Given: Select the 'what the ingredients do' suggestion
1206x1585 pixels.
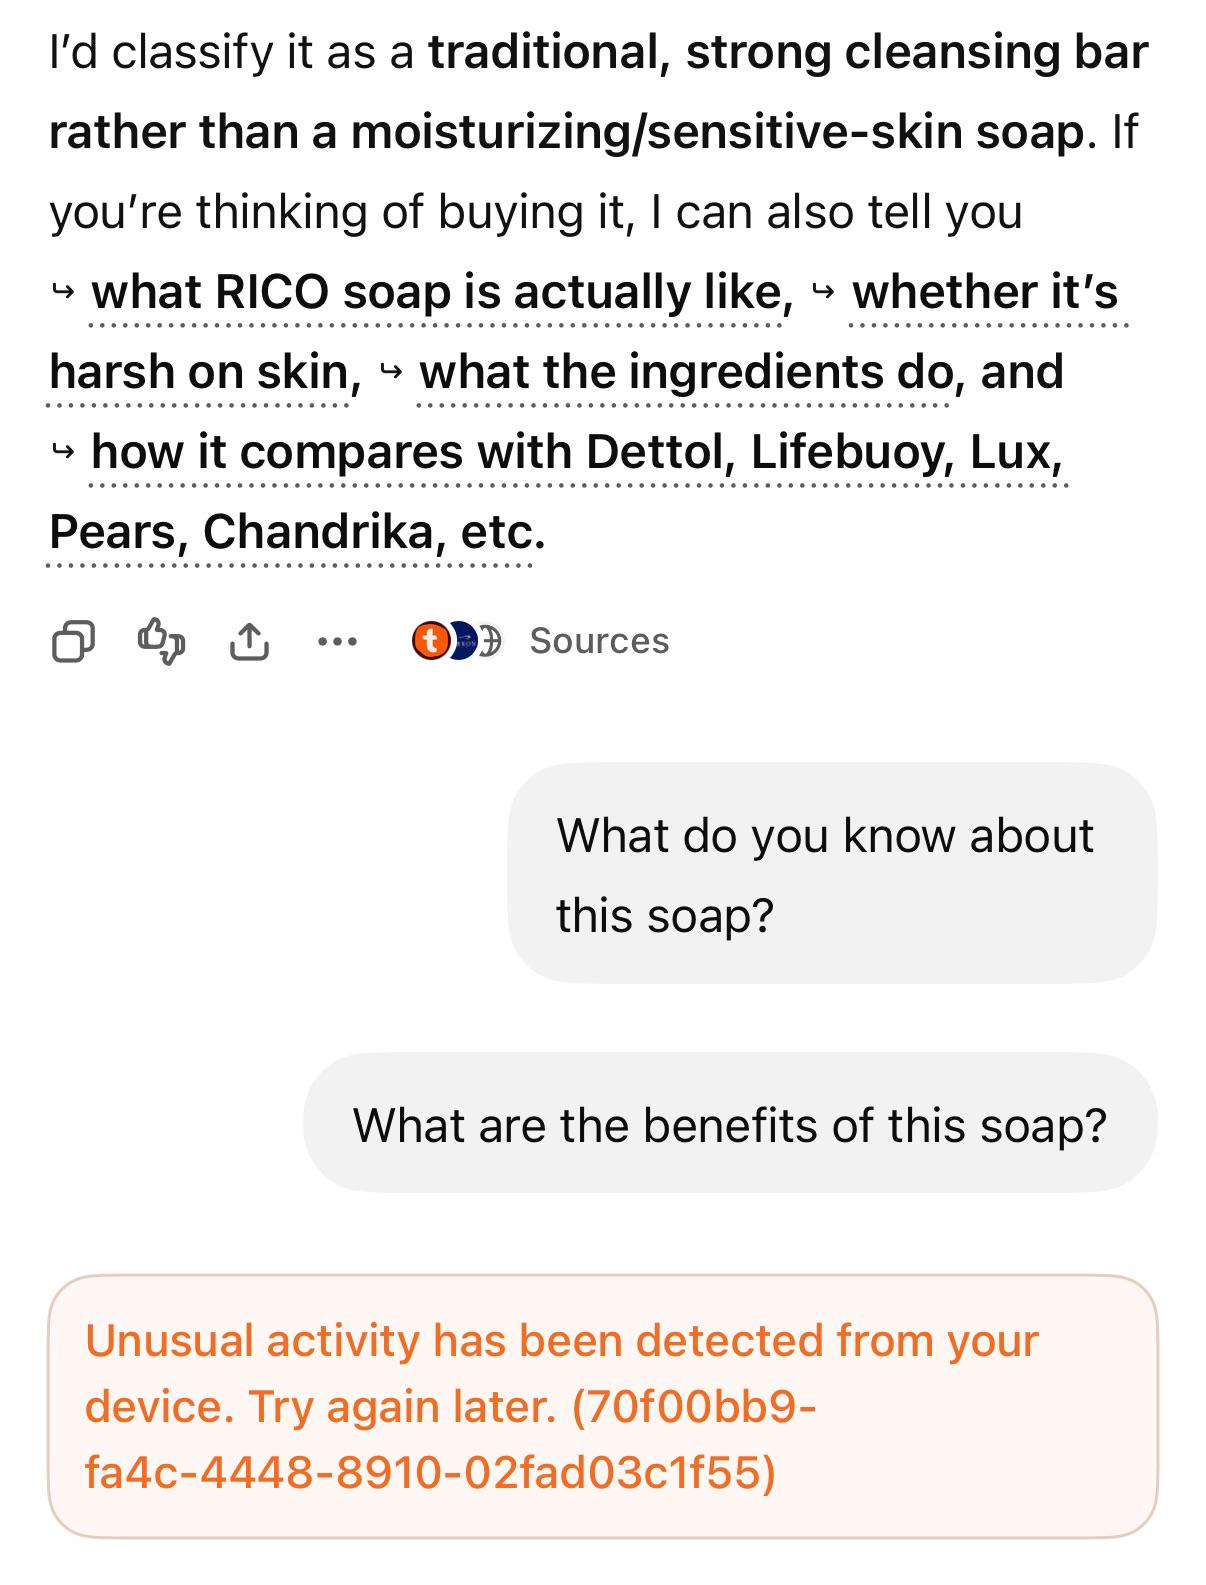Looking at the screenshot, I should [685, 372].
